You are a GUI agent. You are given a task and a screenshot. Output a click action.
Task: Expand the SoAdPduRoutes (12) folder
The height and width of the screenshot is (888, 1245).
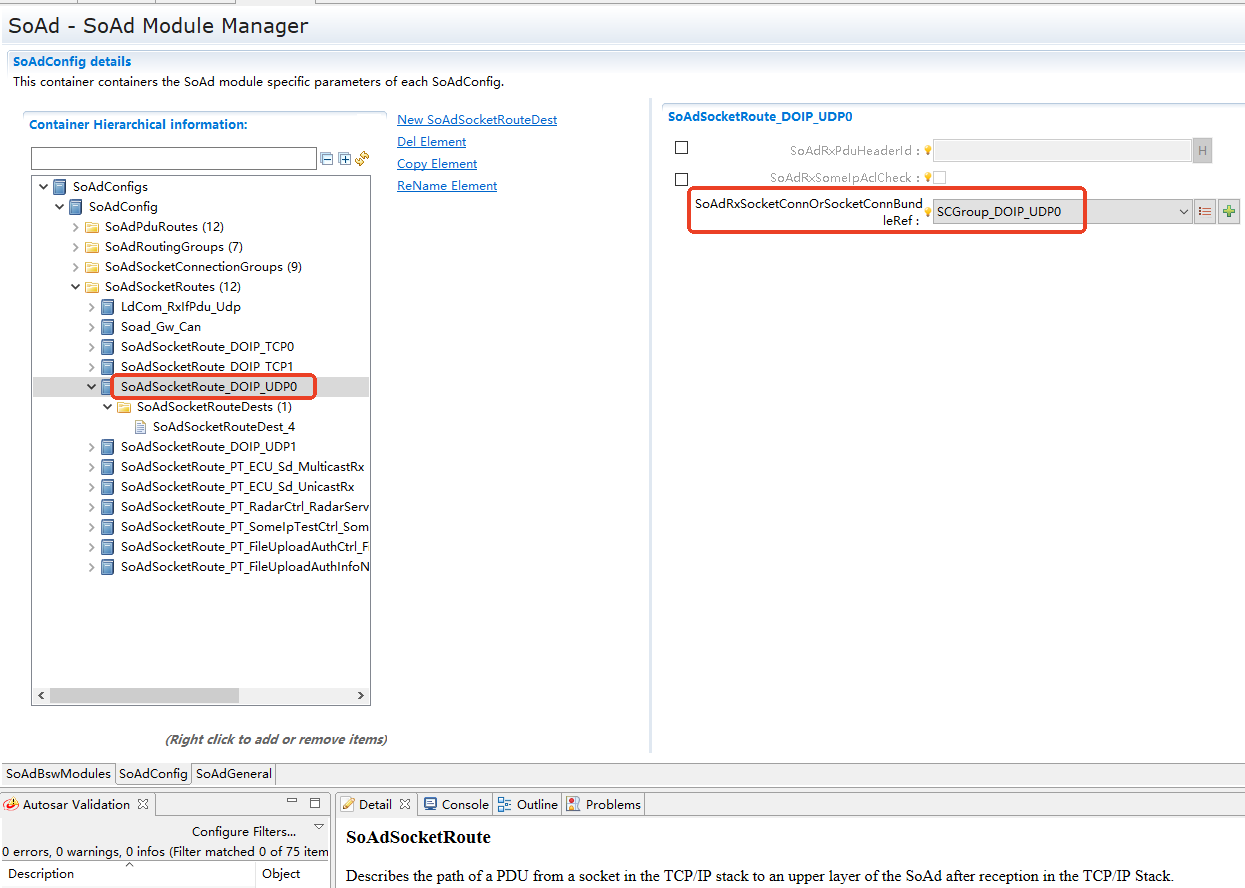click(77, 227)
